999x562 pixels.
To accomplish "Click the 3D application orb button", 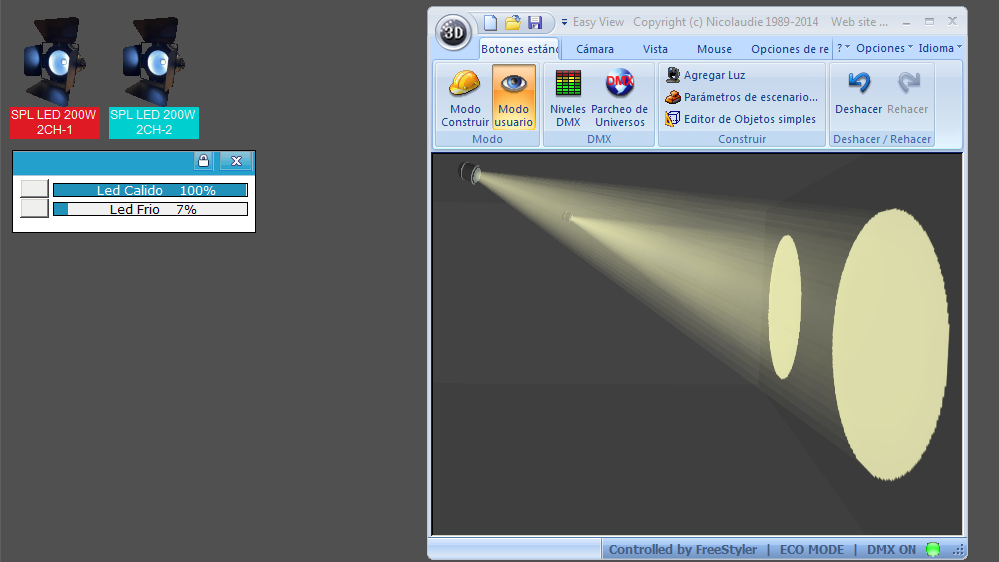I will 453,31.
